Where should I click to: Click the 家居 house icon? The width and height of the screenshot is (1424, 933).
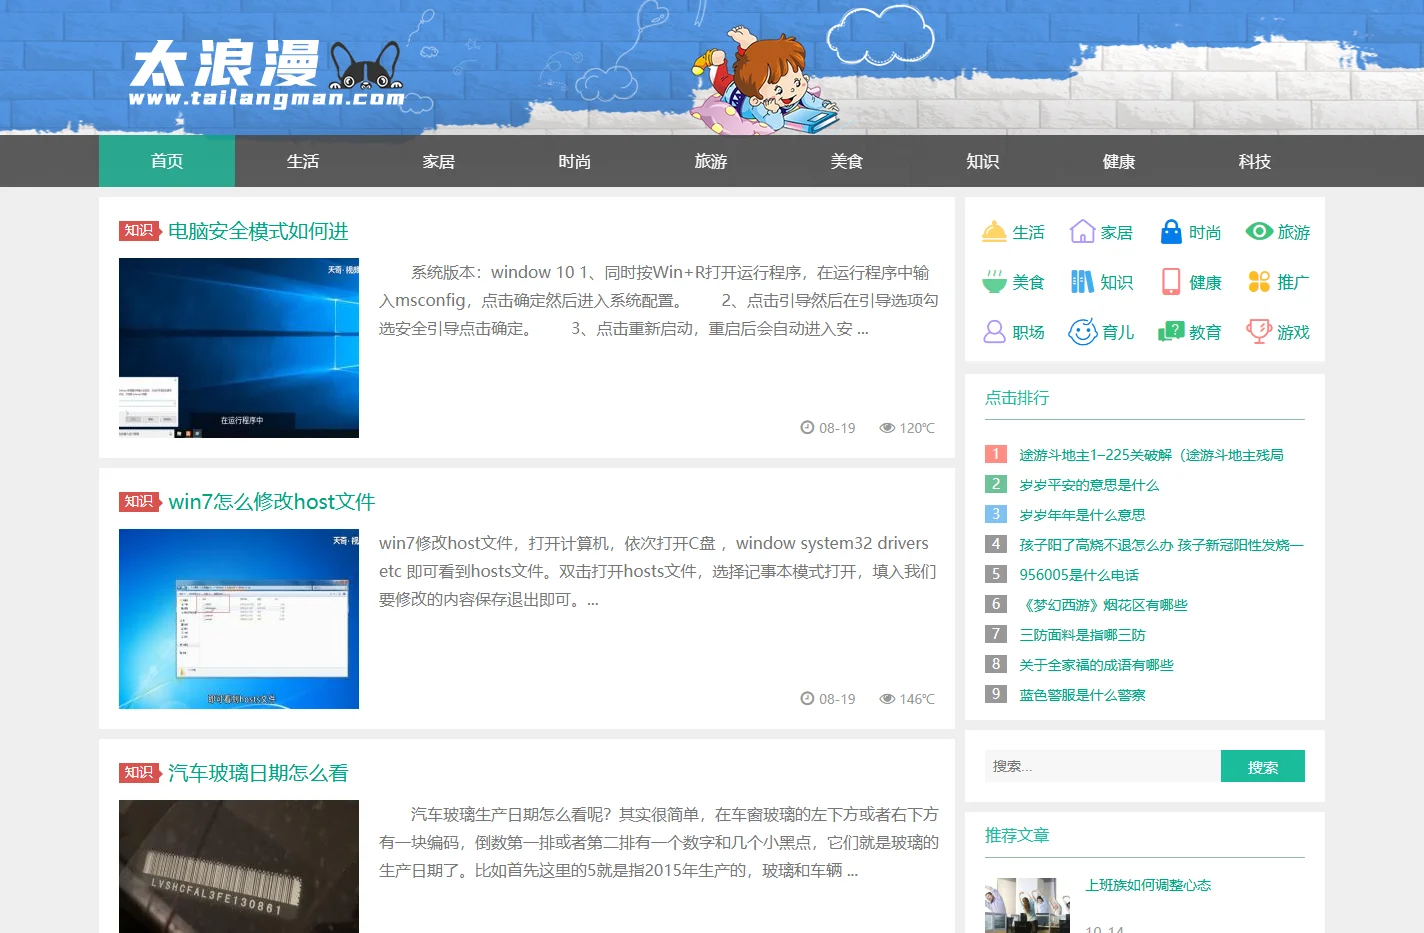click(x=1082, y=232)
